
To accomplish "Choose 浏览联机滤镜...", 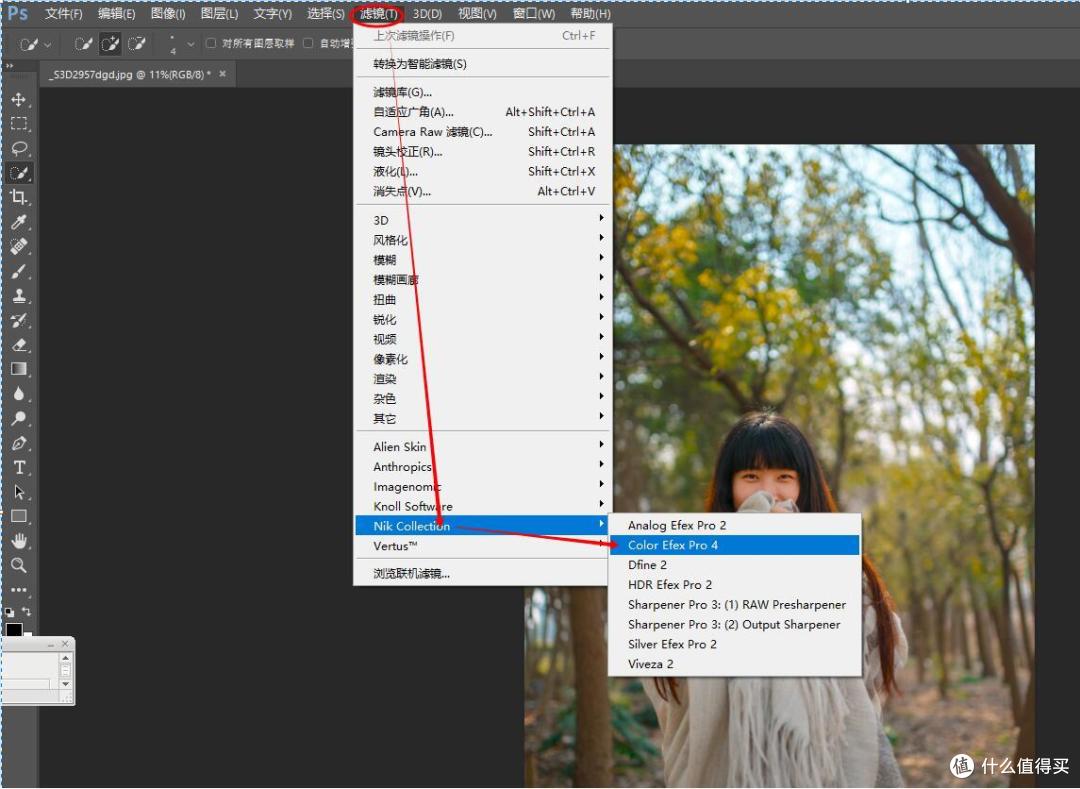I will (x=482, y=574).
